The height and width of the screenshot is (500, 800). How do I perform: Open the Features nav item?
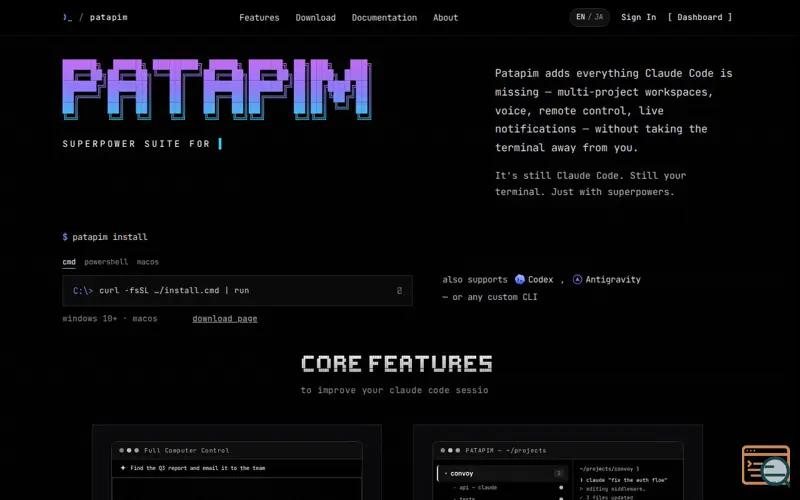tap(259, 18)
